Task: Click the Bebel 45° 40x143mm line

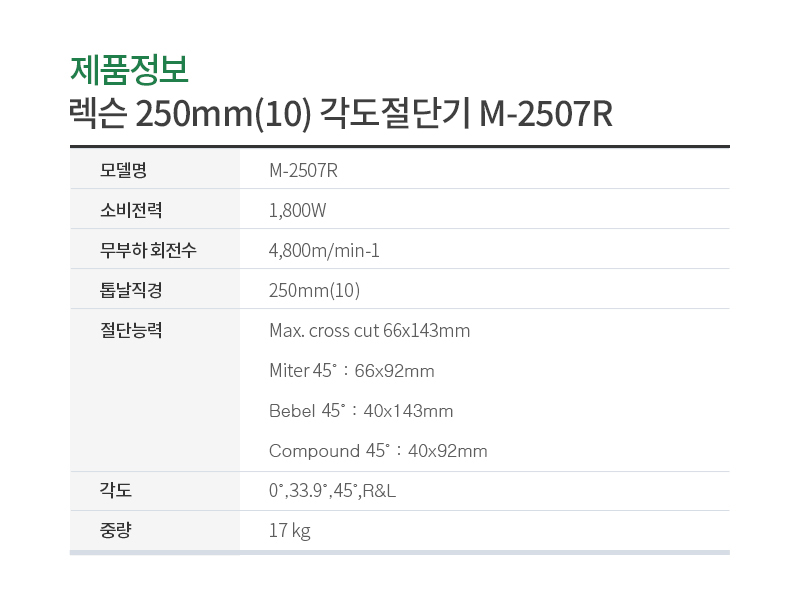Action: click(361, 410)
